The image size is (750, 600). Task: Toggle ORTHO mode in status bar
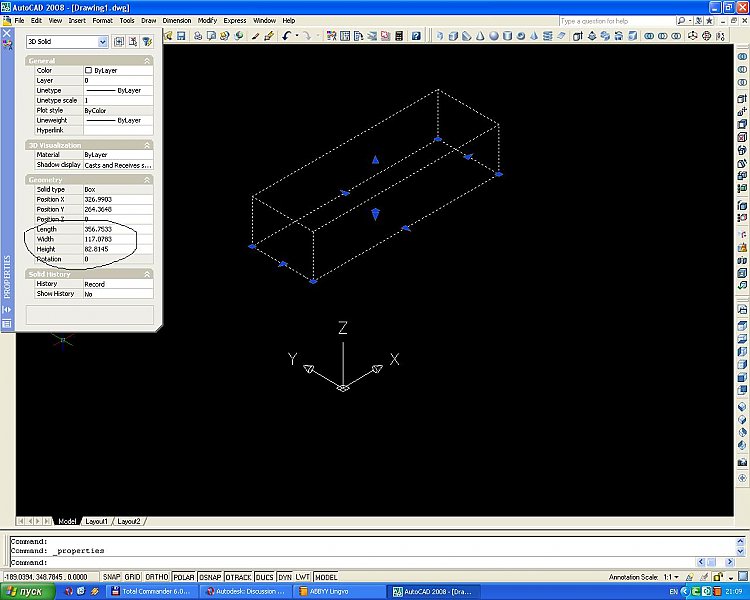pyautogui.click(x=156, y=577)
